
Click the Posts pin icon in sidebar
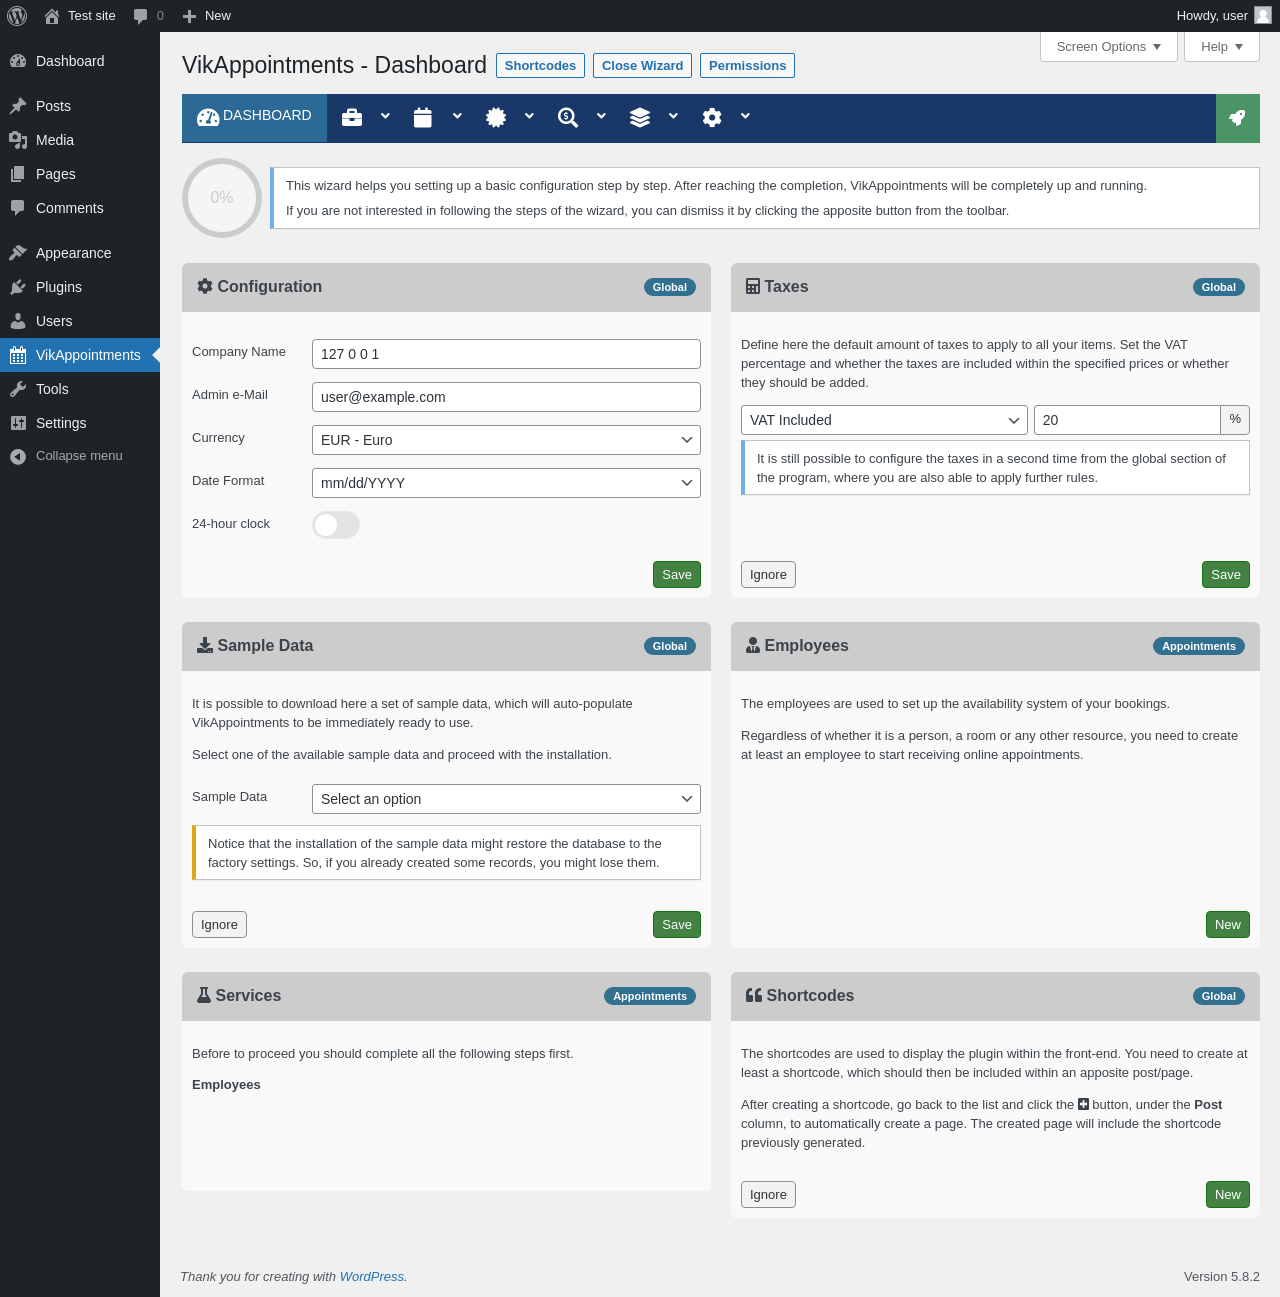tap(18, 106)
